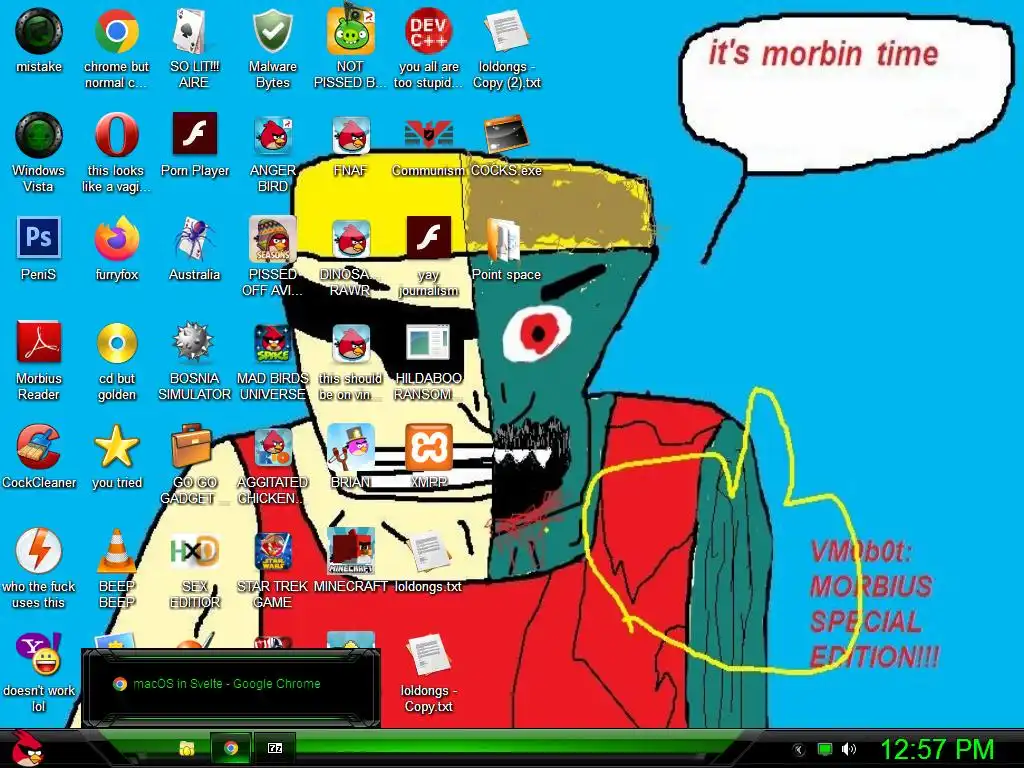This screenshot has height=768, width=1024.
Task: Show hidden tray icons arrow
Action: [797, 750]
